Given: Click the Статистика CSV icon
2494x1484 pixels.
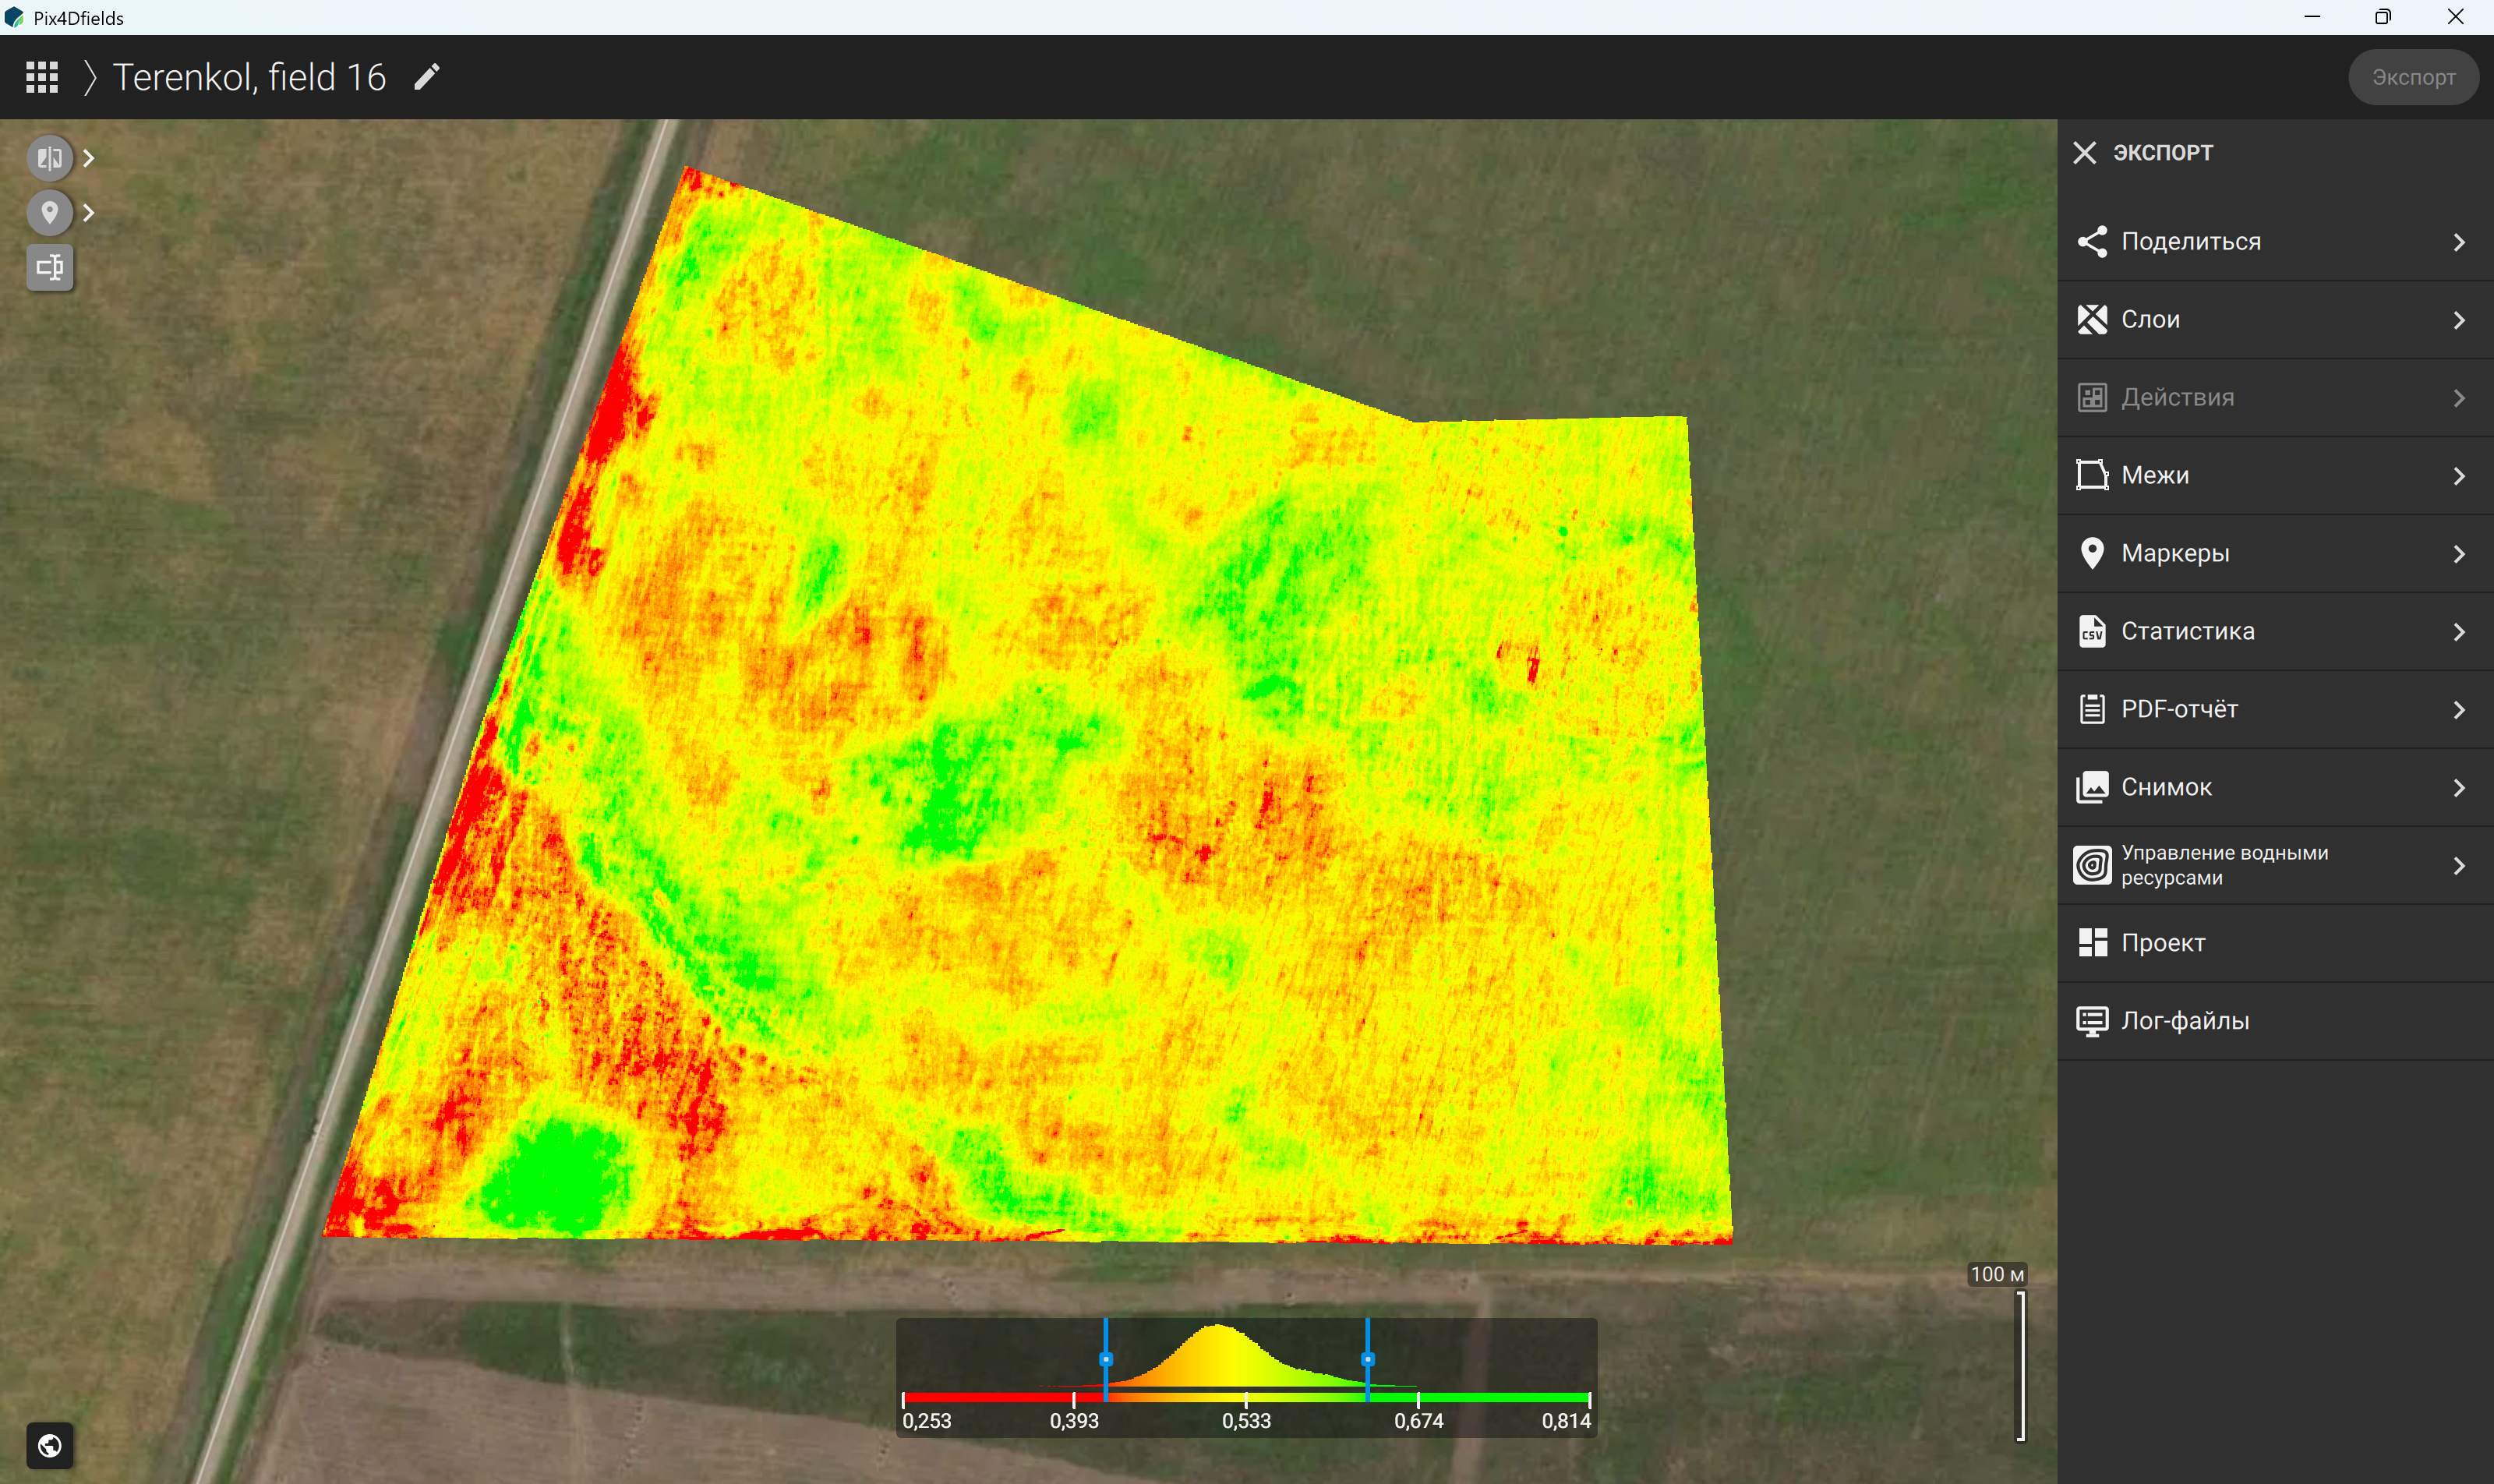Looking at the screenshot, I should (x=2092, y=631).
